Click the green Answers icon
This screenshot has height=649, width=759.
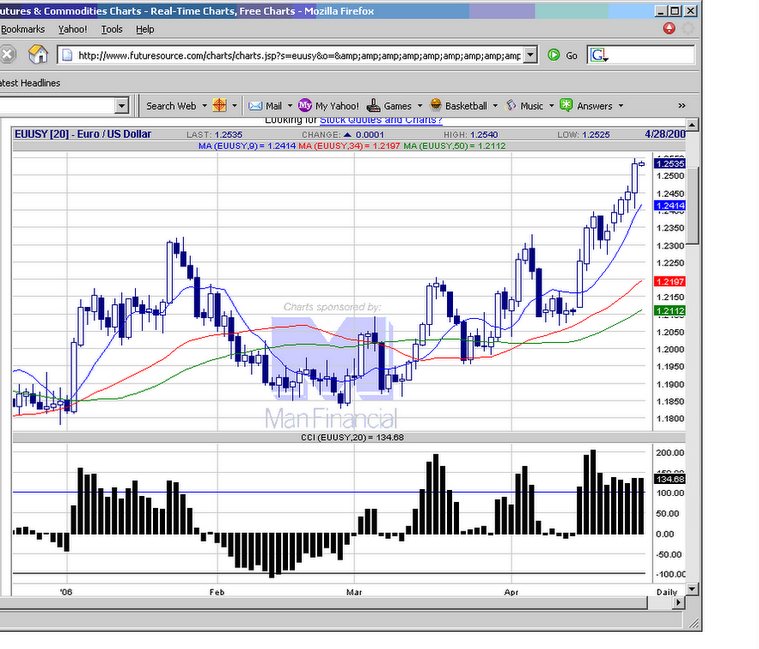[566, 105]
